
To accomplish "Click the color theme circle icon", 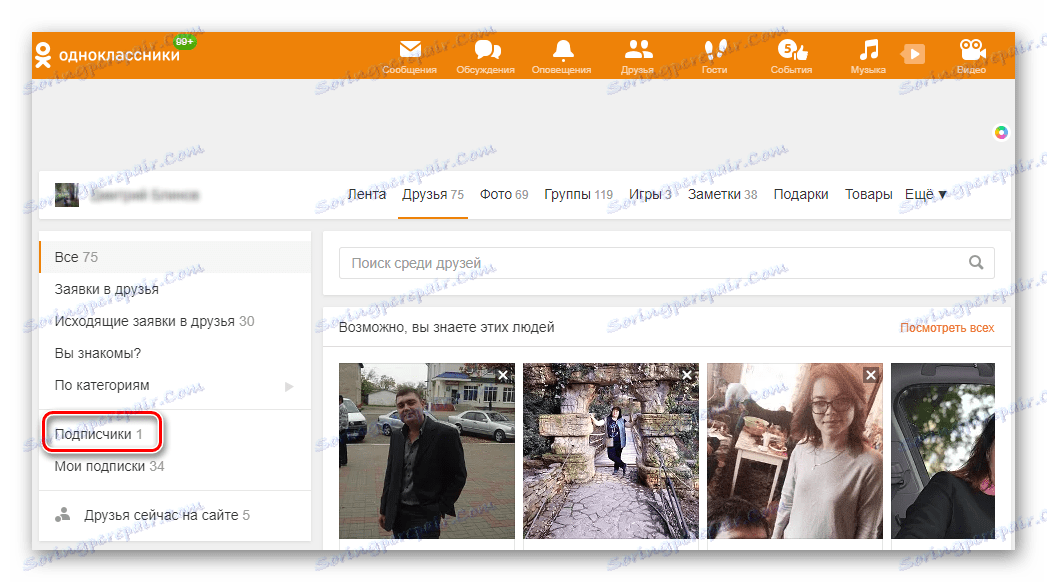I will (1000, 132).
